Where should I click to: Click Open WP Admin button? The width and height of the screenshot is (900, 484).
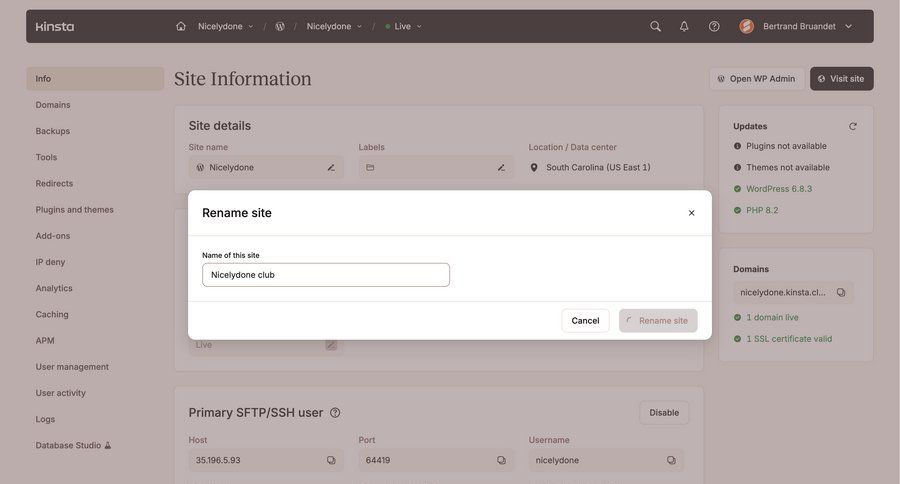(757, 79)
